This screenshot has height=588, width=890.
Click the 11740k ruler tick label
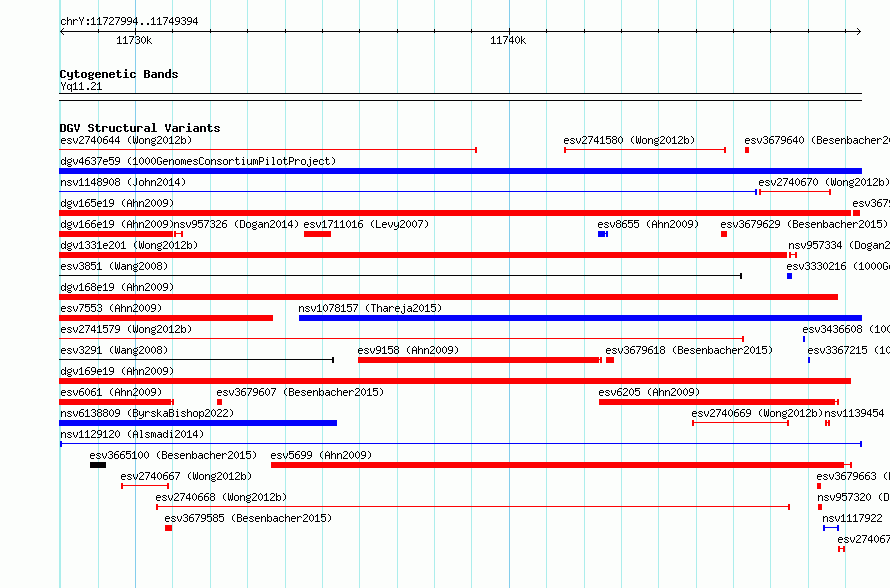508,40
